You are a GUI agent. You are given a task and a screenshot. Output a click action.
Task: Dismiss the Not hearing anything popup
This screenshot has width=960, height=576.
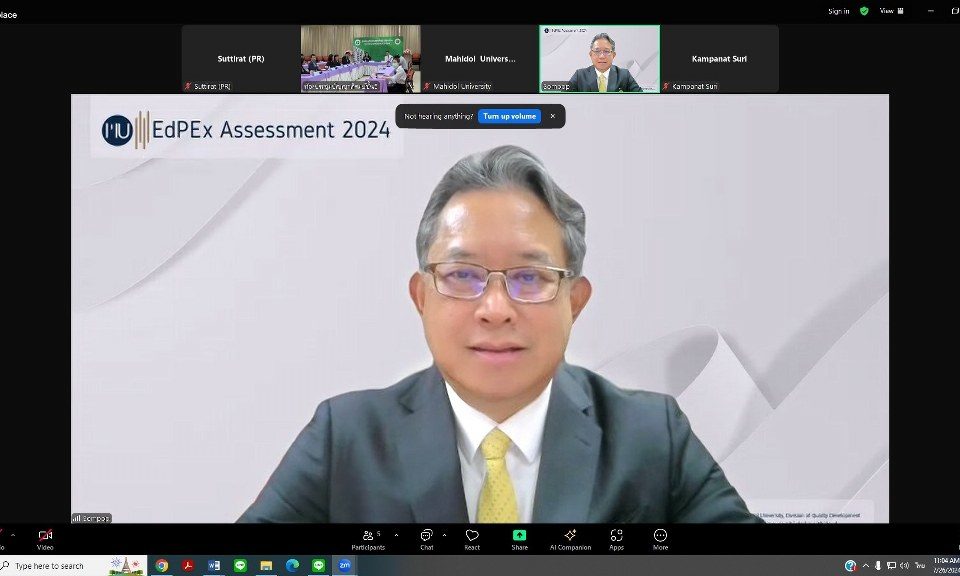[553, 116]
